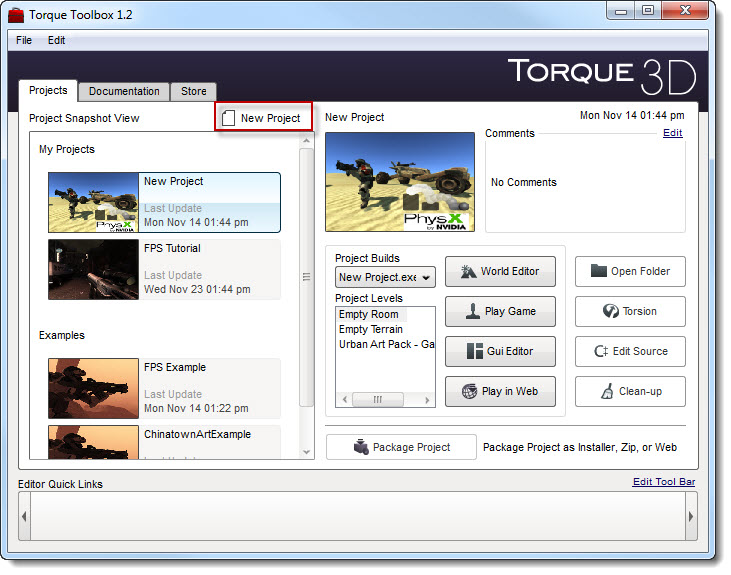Click the 'My Projects' heading

67,149
